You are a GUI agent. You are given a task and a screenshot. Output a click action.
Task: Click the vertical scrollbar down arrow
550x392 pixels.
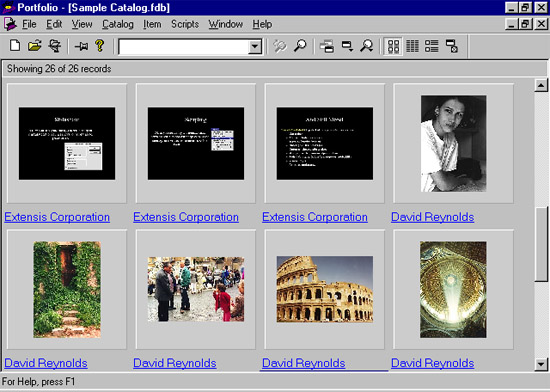point(541,364)
